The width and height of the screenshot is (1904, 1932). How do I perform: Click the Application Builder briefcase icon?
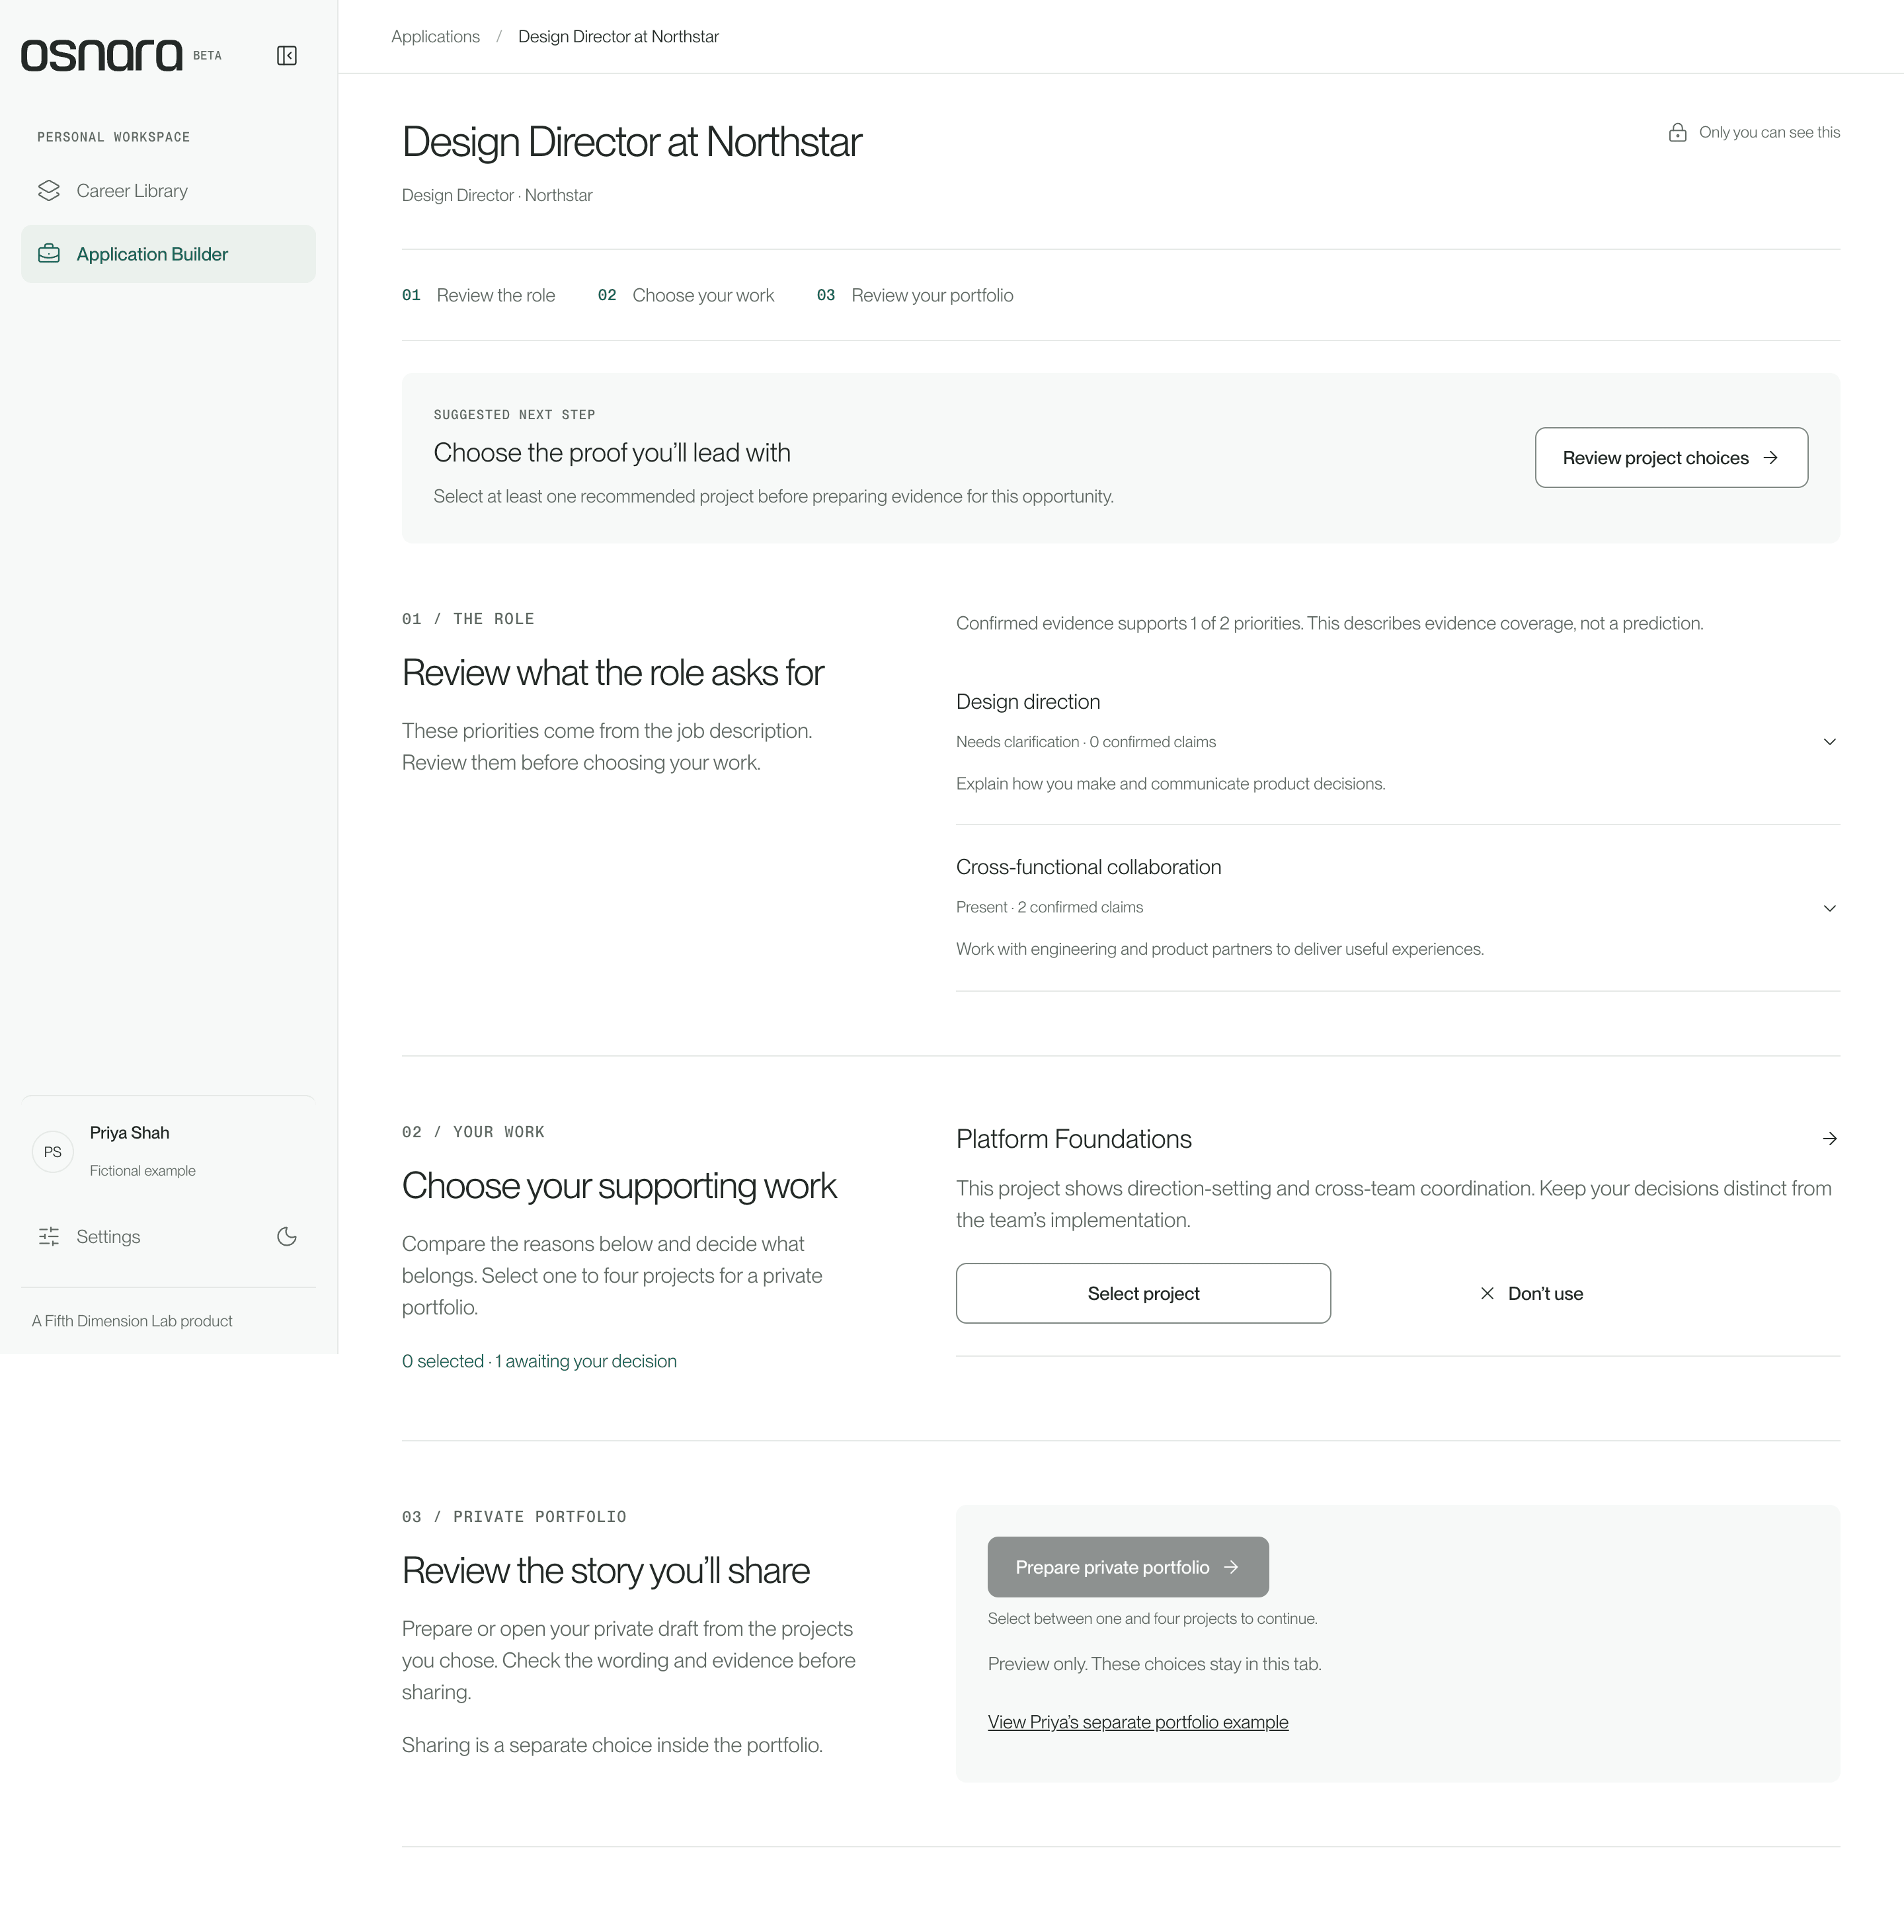49,254
